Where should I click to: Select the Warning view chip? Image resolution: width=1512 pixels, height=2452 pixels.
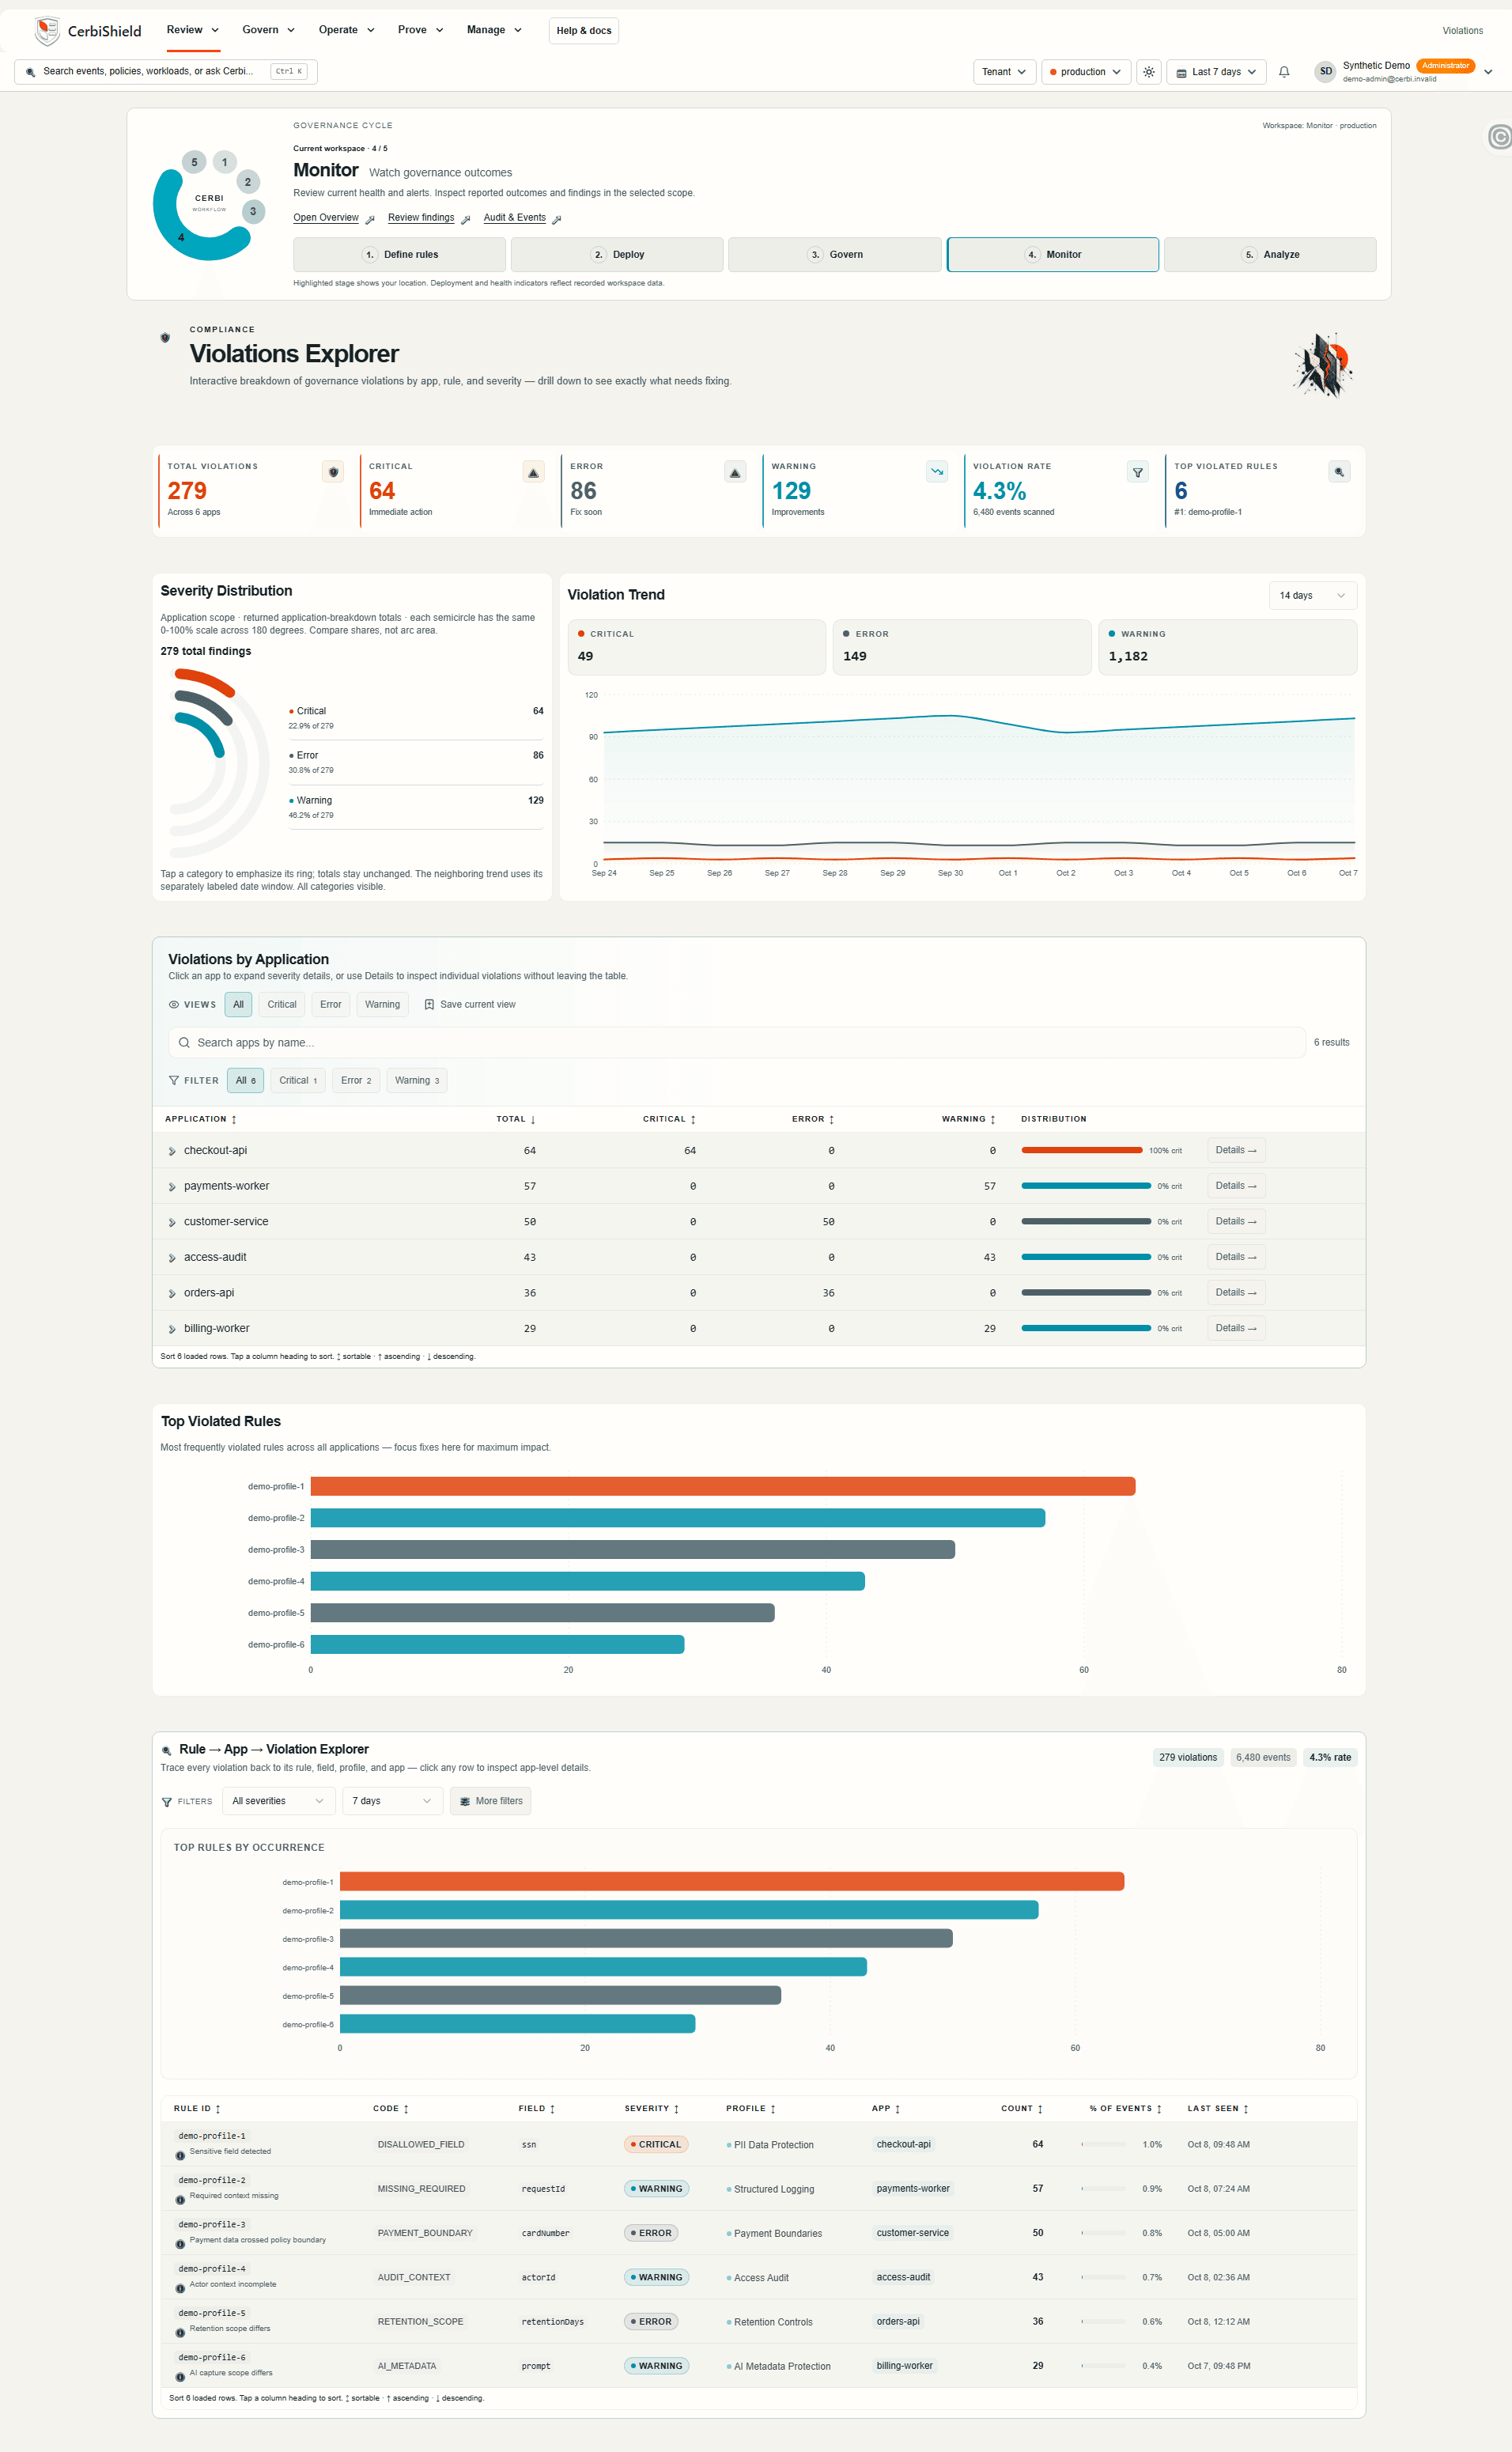tap(382, 1004)
